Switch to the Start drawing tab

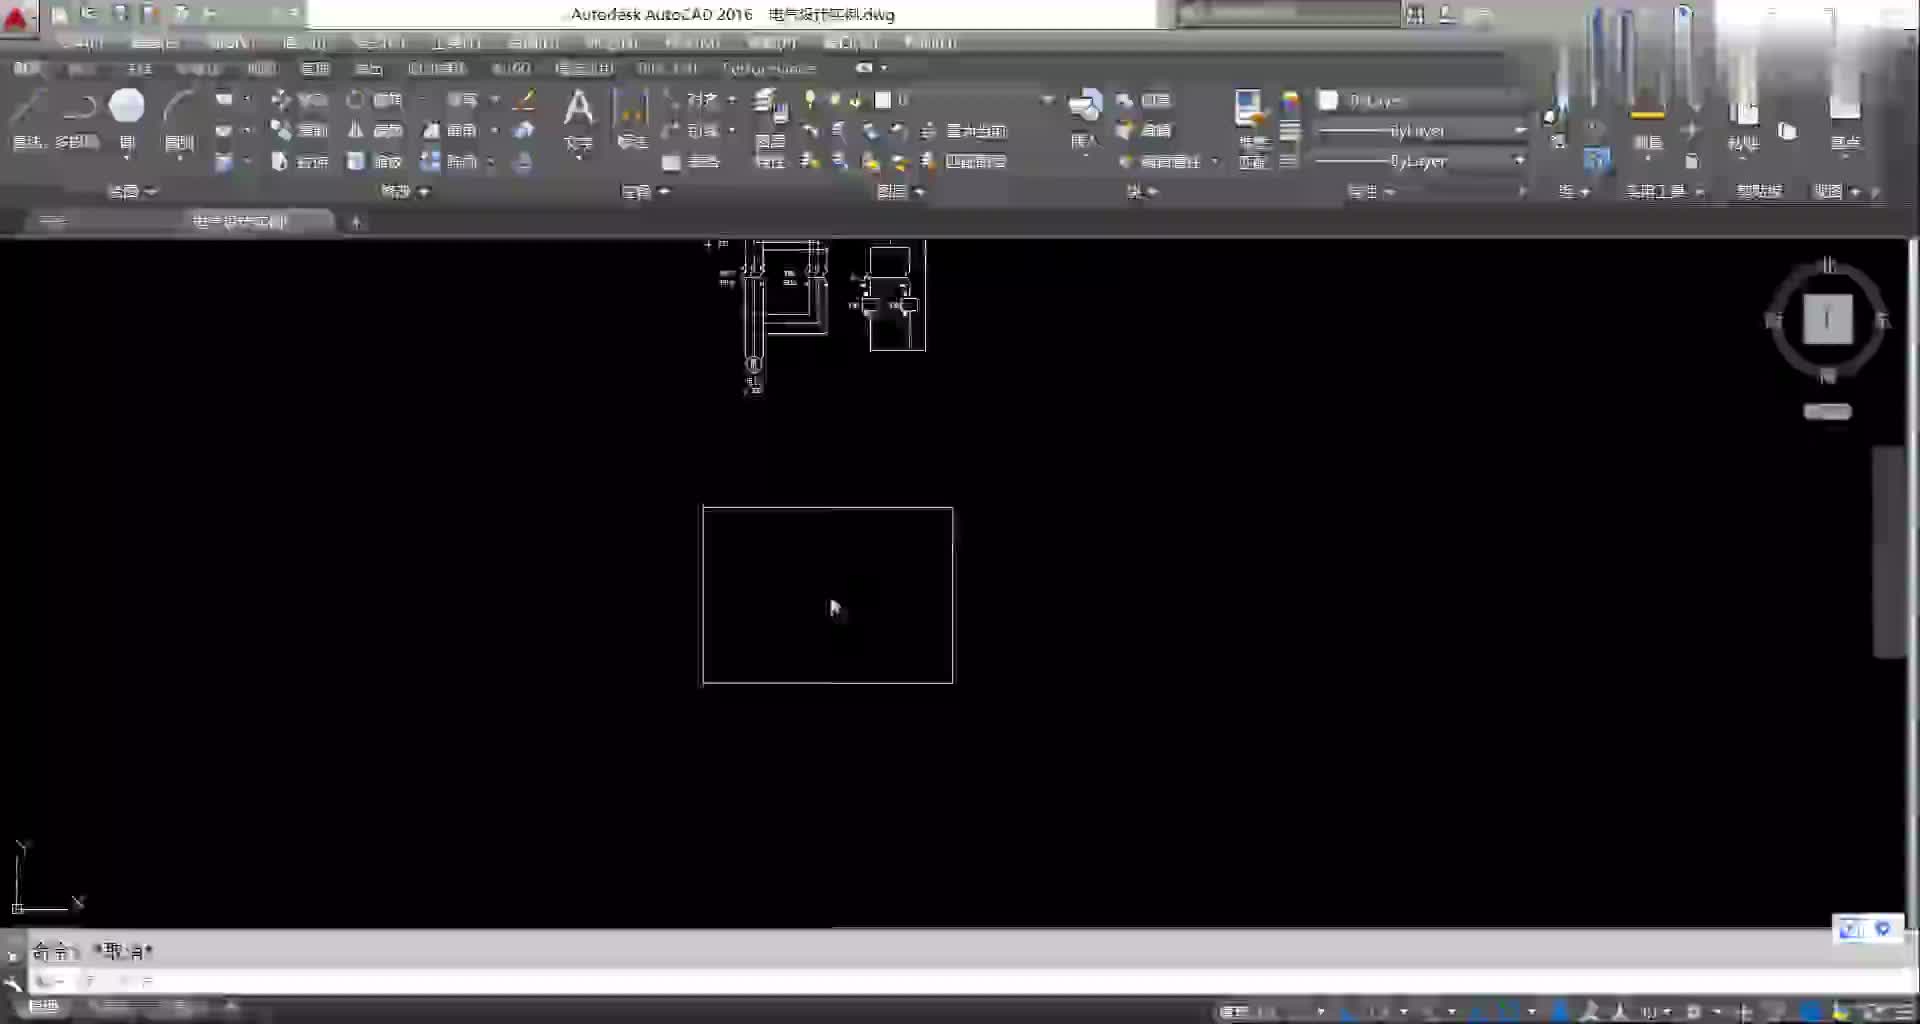point(53,222)
